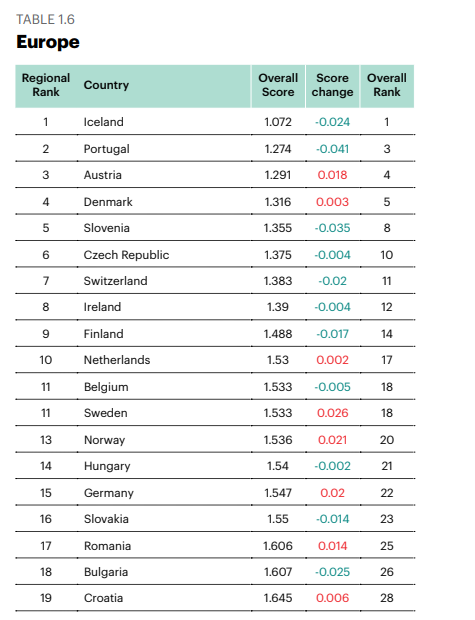
Task: Click the Score change column header
Action: pos(332,85)
